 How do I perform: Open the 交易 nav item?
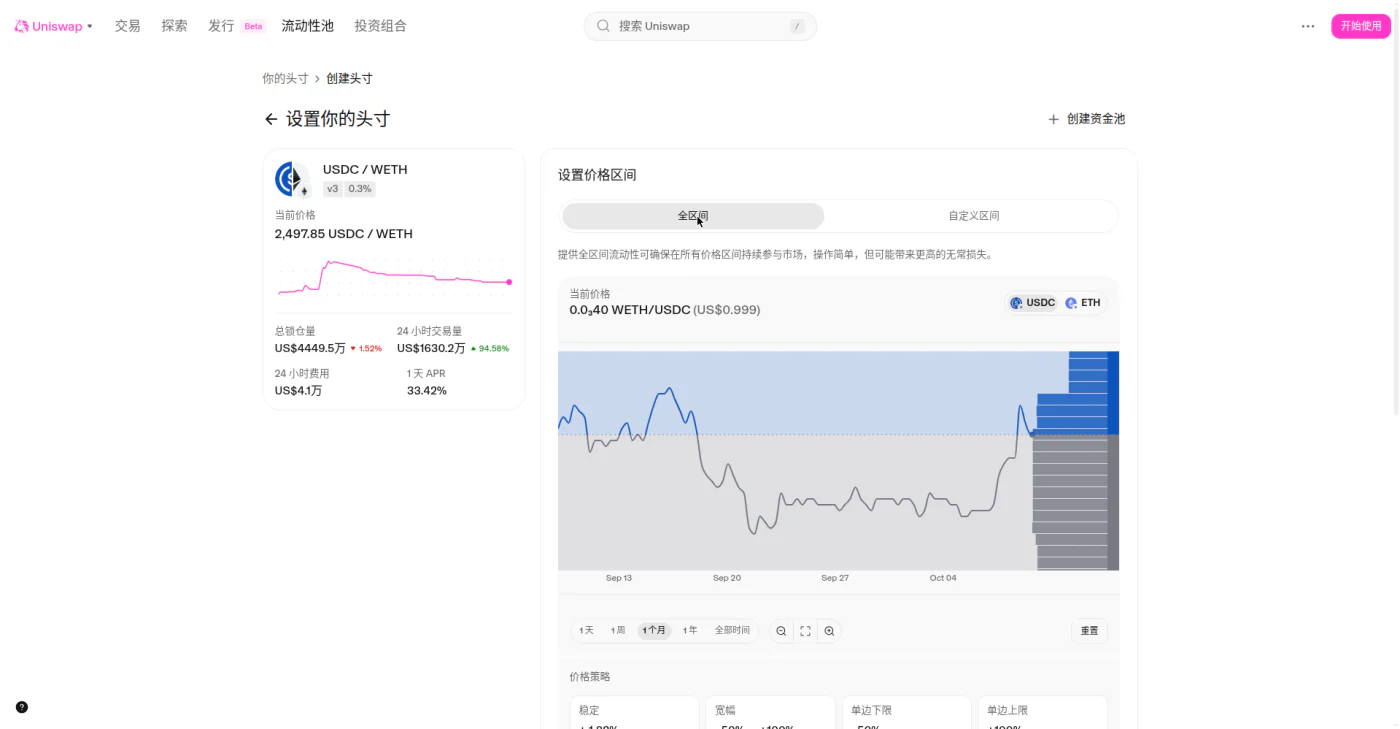(127, 26)
